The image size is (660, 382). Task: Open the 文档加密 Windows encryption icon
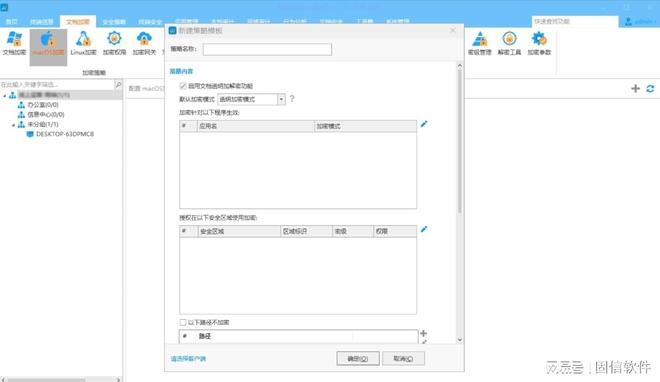tap(14, 43)
